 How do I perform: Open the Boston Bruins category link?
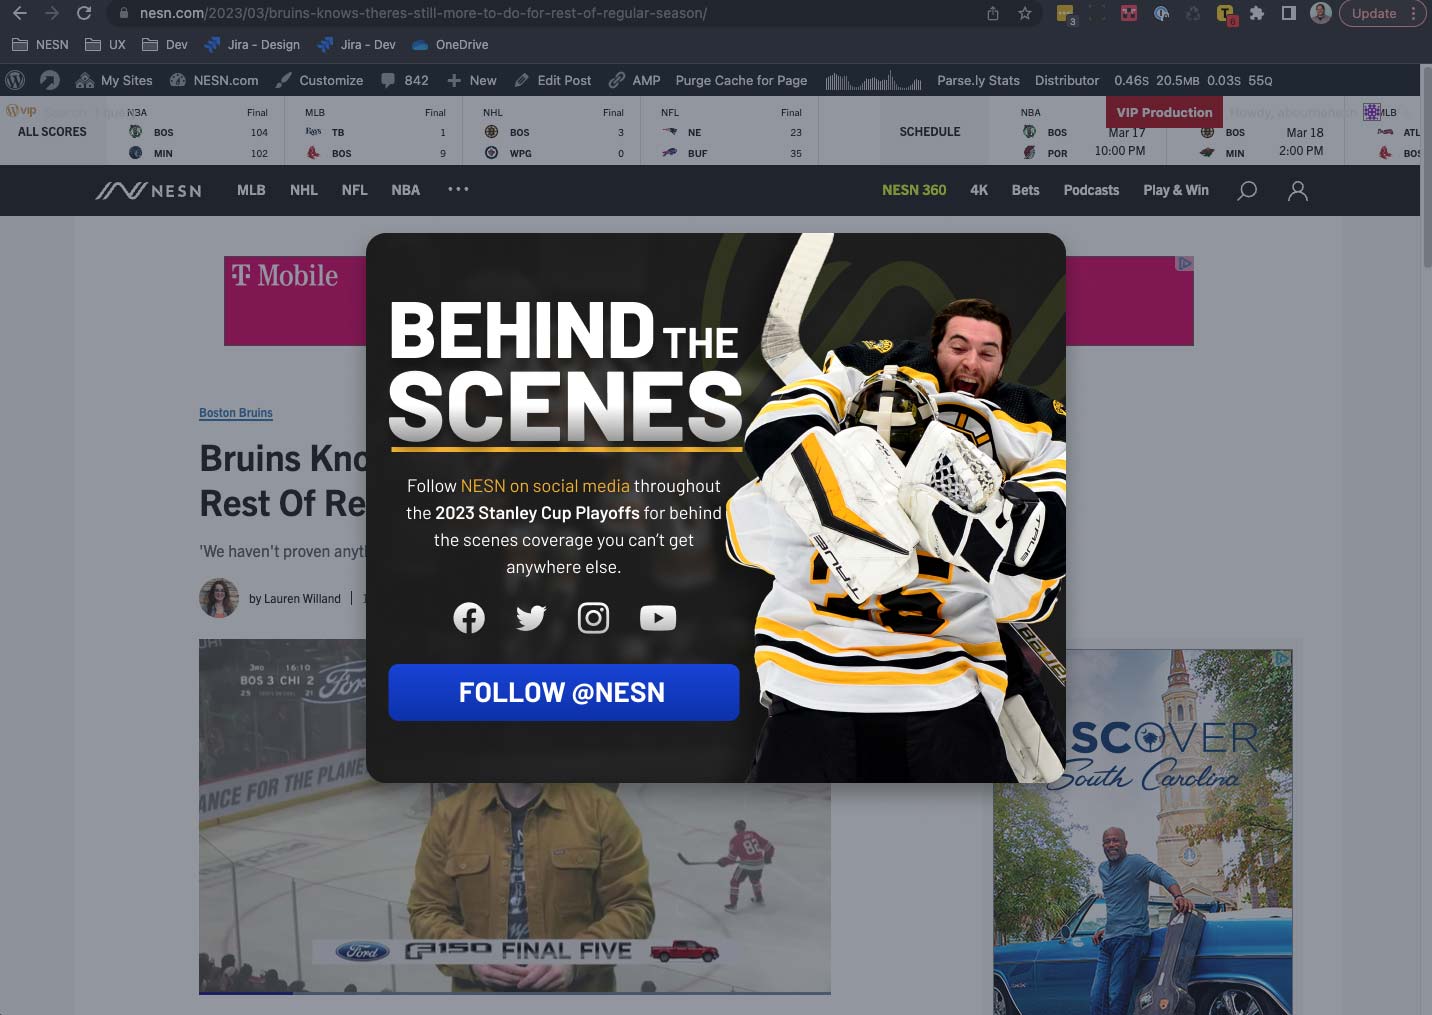236,413
